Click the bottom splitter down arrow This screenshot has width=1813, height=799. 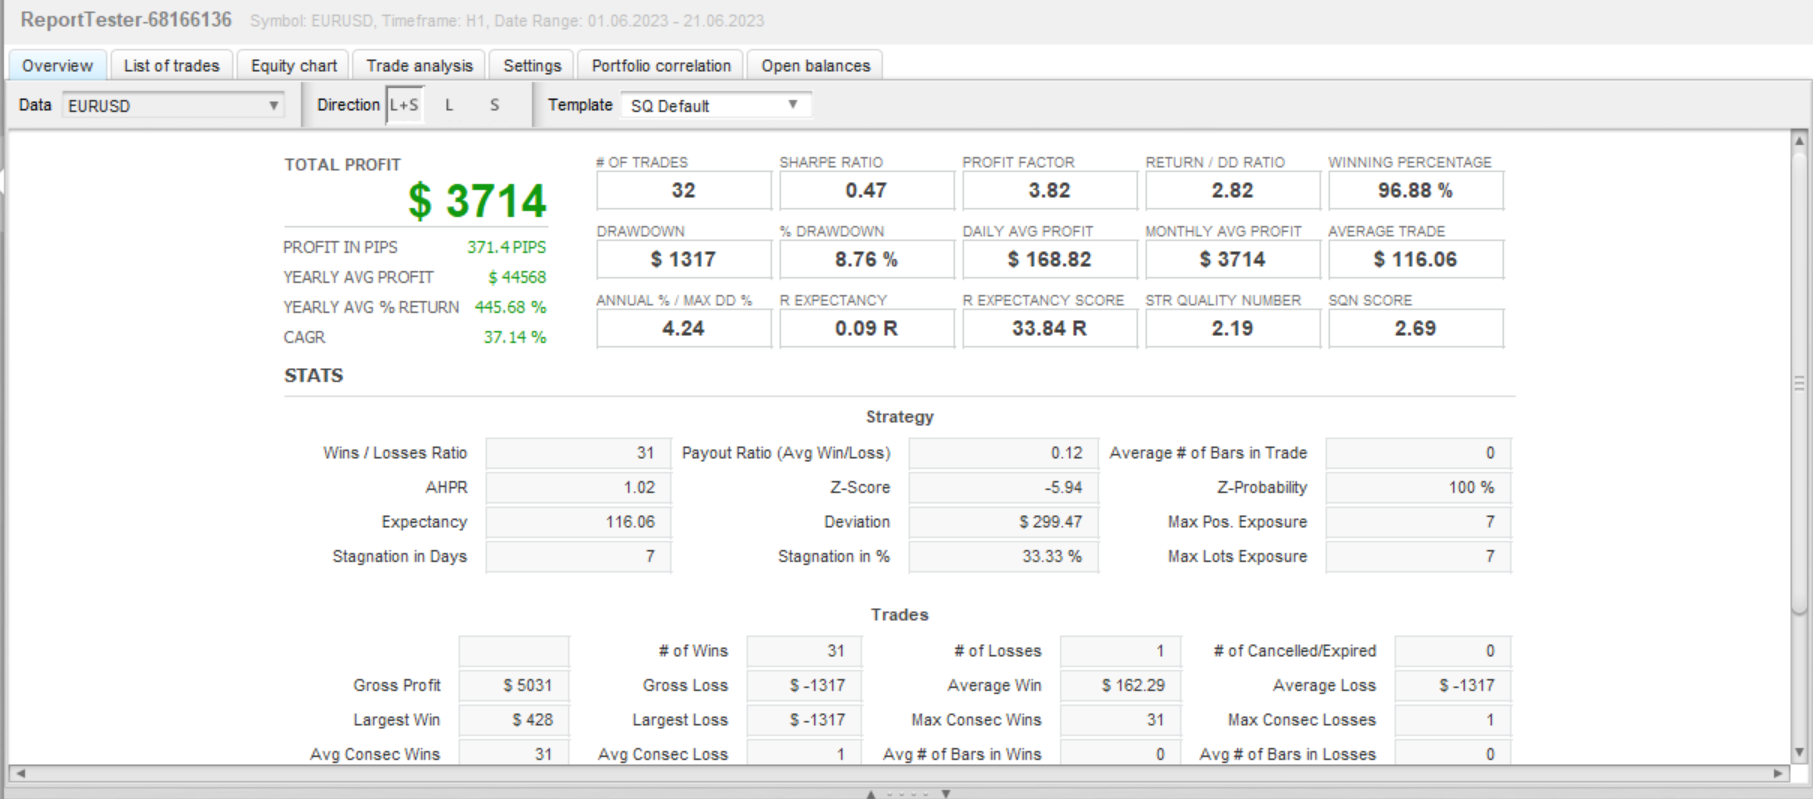coord(945,794)
